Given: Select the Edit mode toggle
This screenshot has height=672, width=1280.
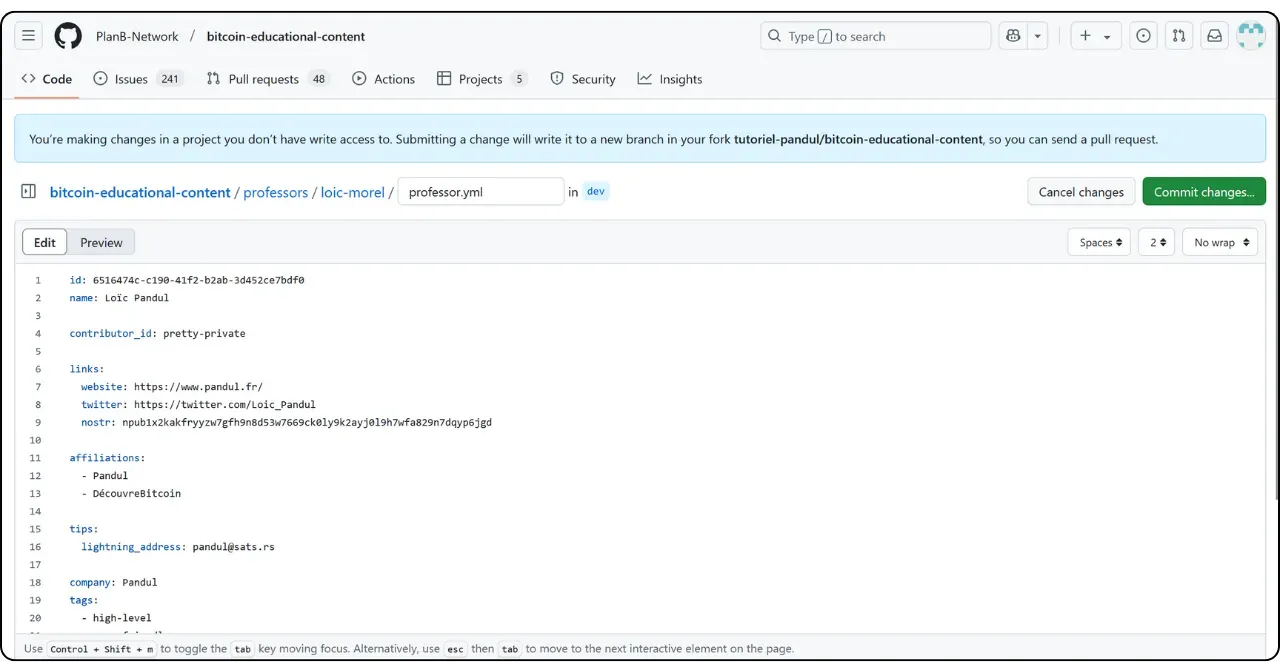Looking at the screenshot, I should tap(45, 242).
